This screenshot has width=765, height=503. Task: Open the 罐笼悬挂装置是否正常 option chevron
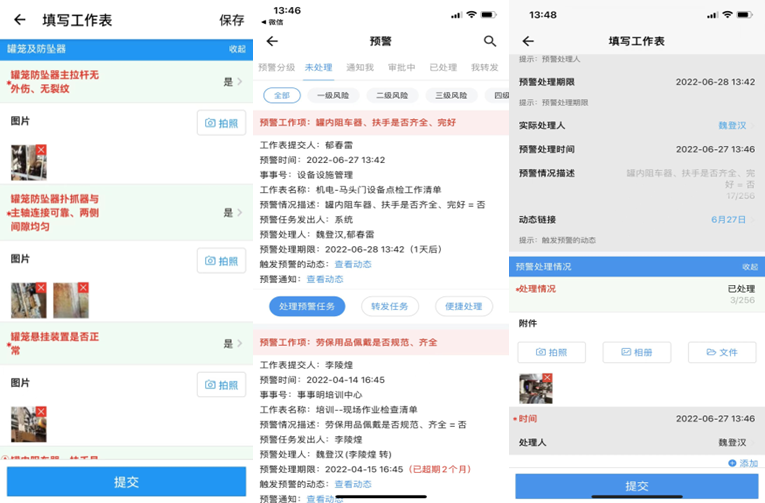pyautogui.click(x=238, y=344)
